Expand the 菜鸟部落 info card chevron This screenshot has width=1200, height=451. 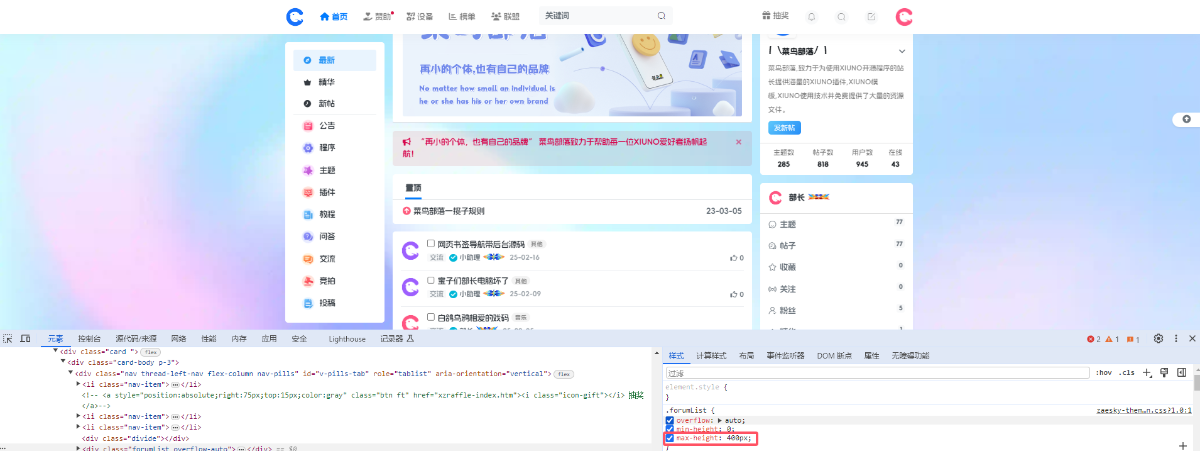(902, 51)
